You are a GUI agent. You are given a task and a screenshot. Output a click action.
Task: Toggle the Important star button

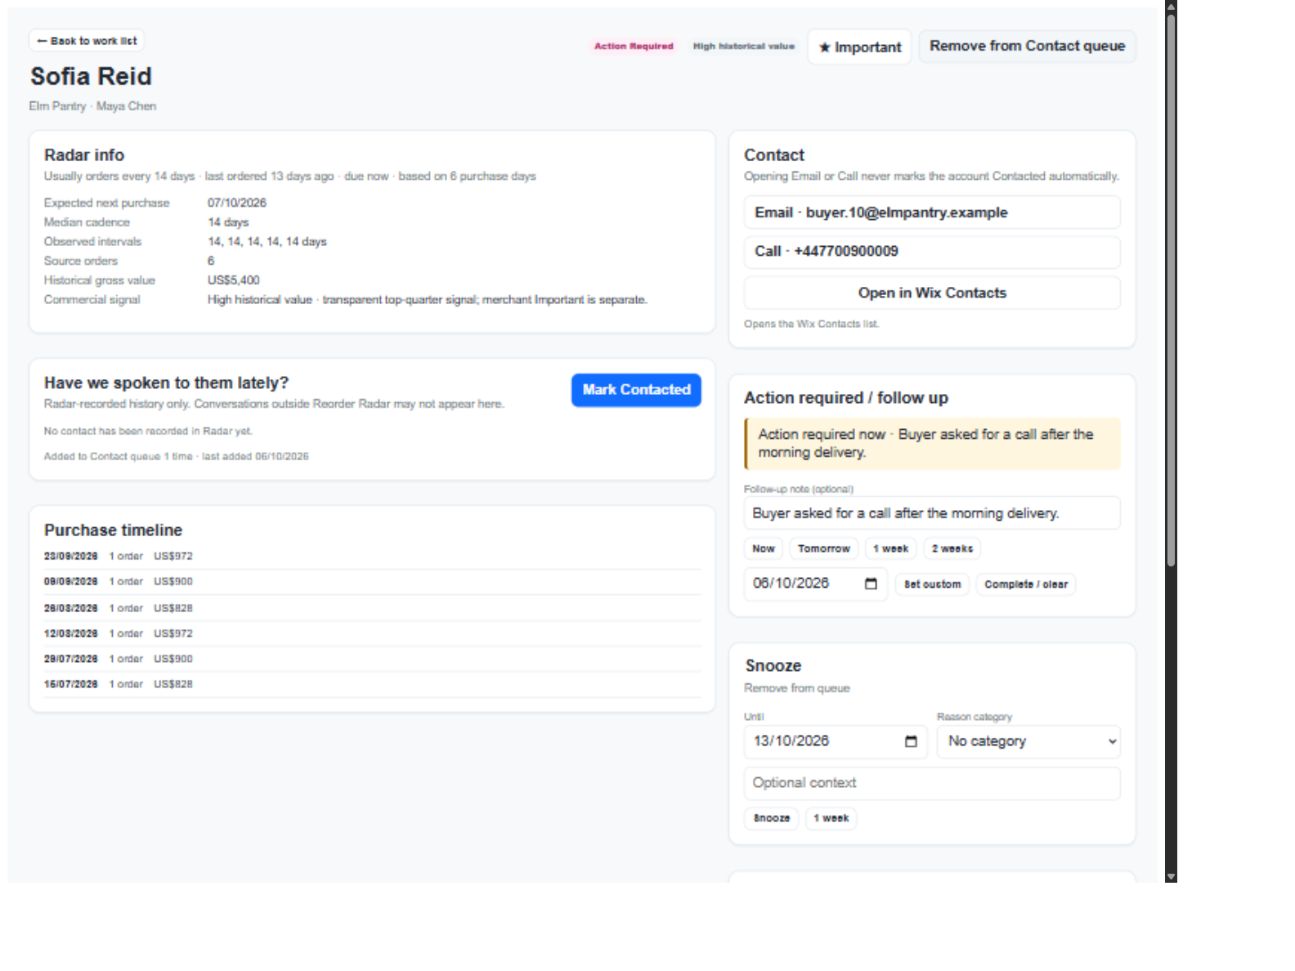click(859, 47)
